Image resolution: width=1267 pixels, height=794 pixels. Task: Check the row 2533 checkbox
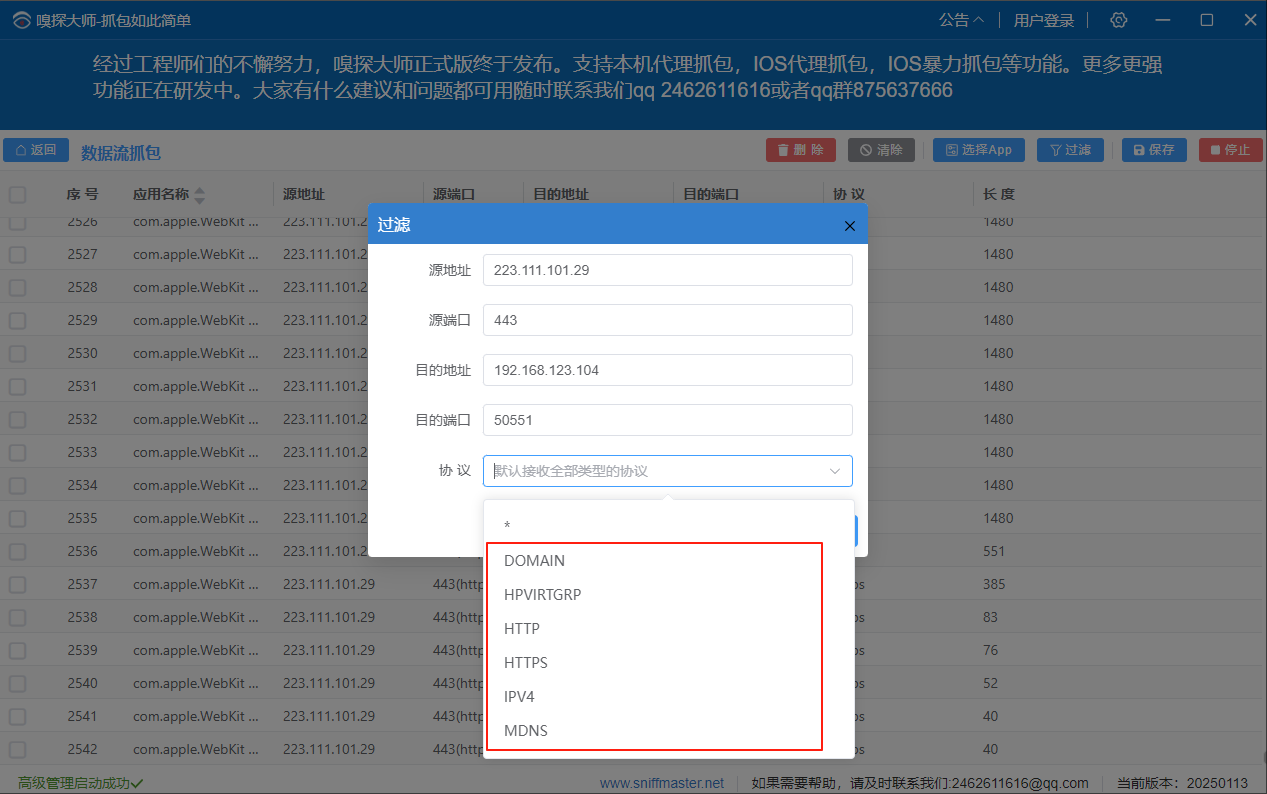(18, 452)
